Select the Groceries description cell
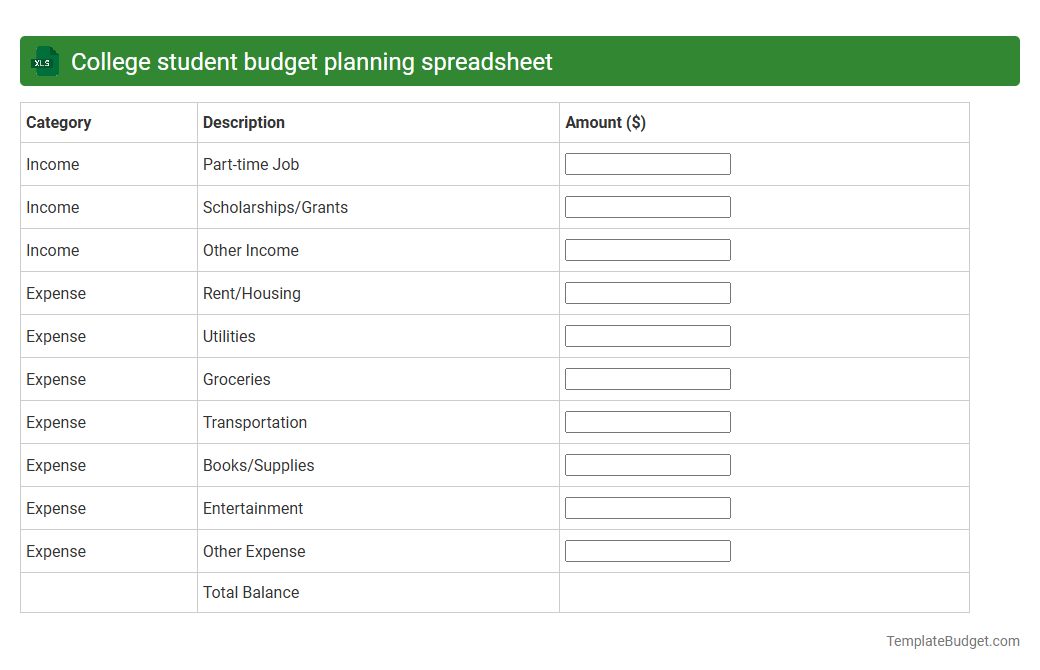The image size is (1040, 670). click(x=237, y=379)
